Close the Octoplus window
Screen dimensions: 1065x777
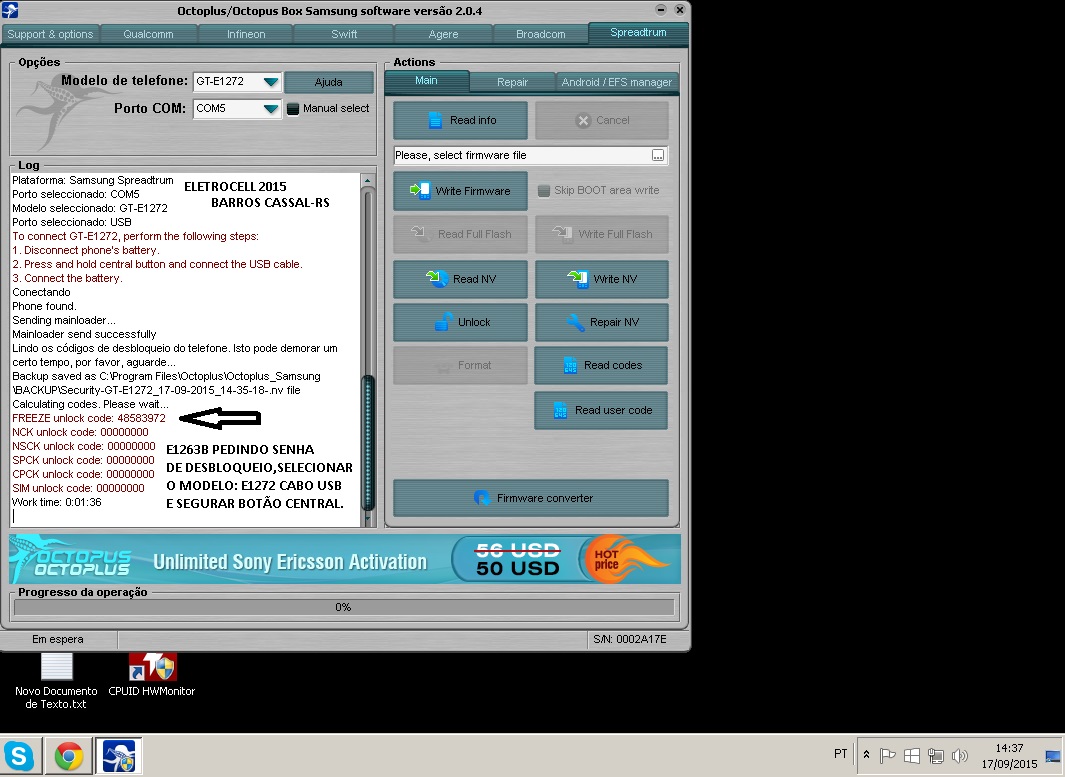[679, 10]
